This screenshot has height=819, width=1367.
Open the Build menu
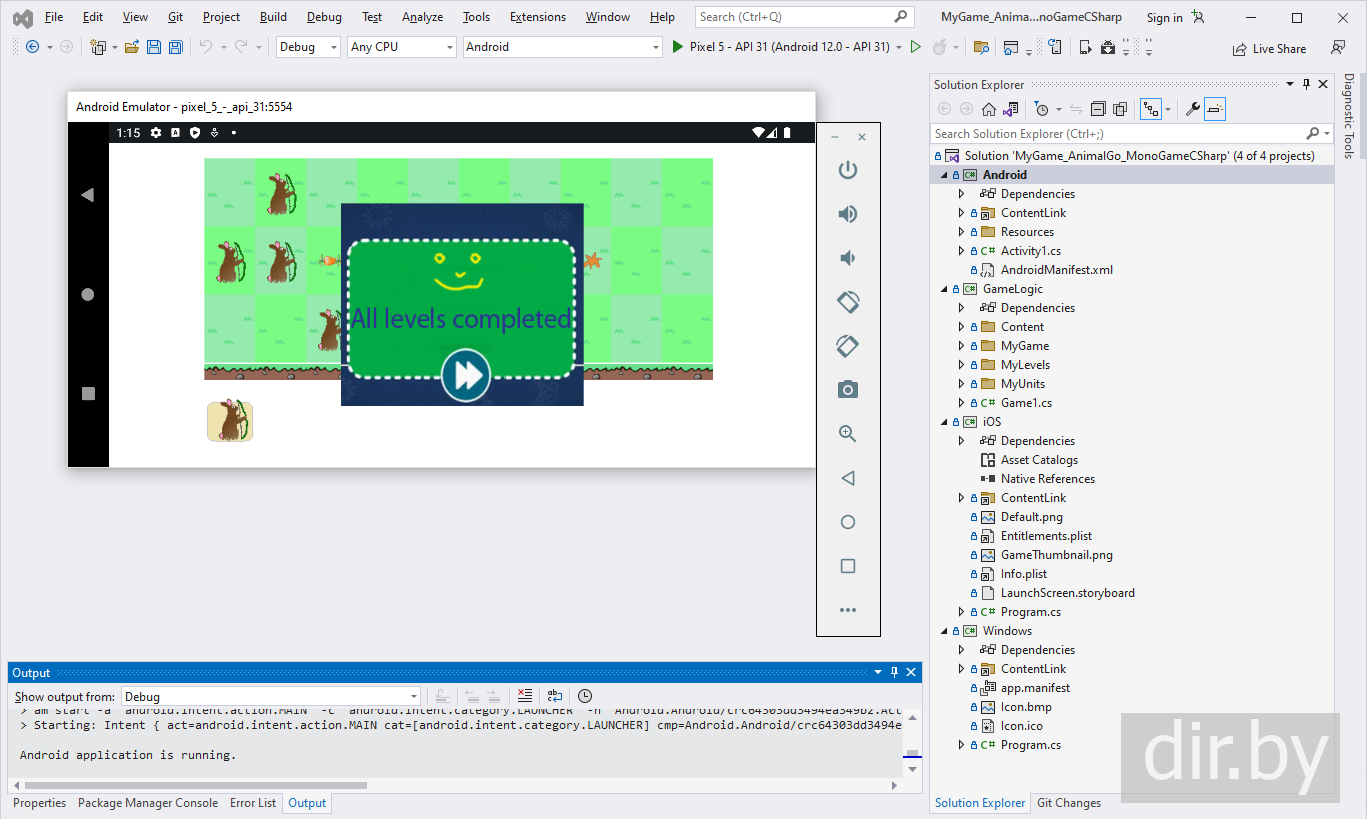coord(273,17)
